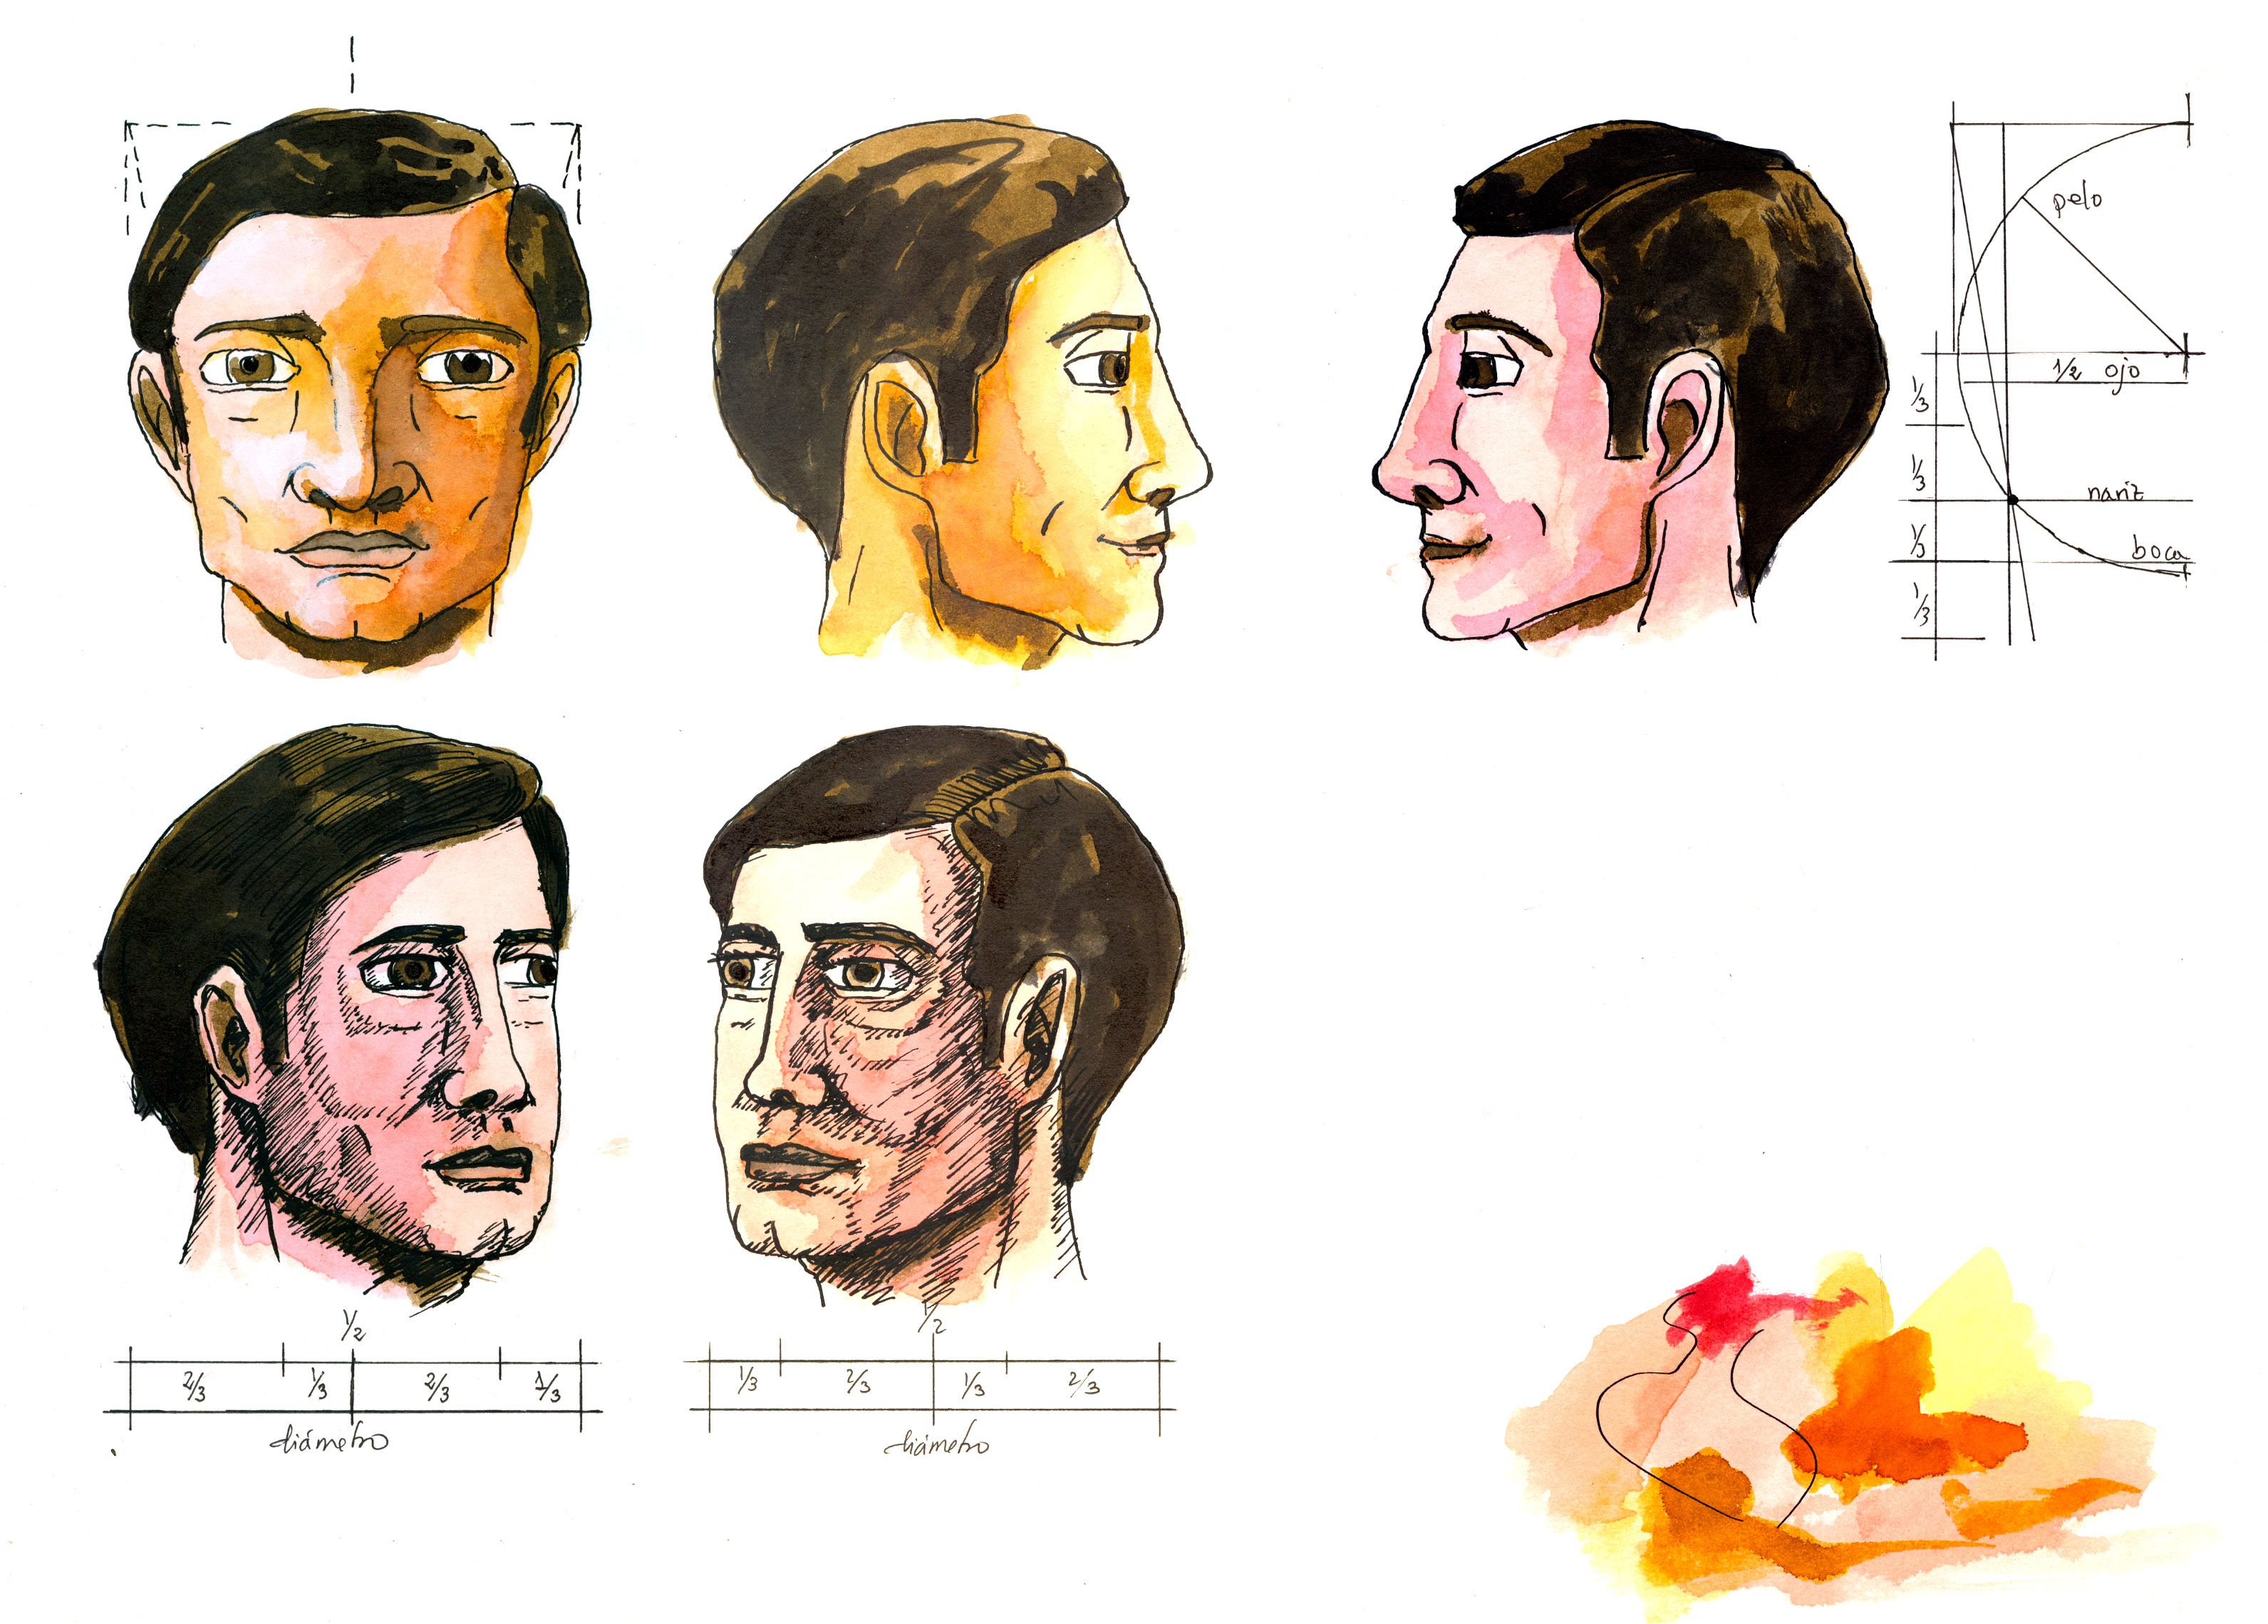The height and width of the screenshot is (1624, 2268).
Task: Click the dot at nariz line intersection
Action: click(x=2013, y=499)
